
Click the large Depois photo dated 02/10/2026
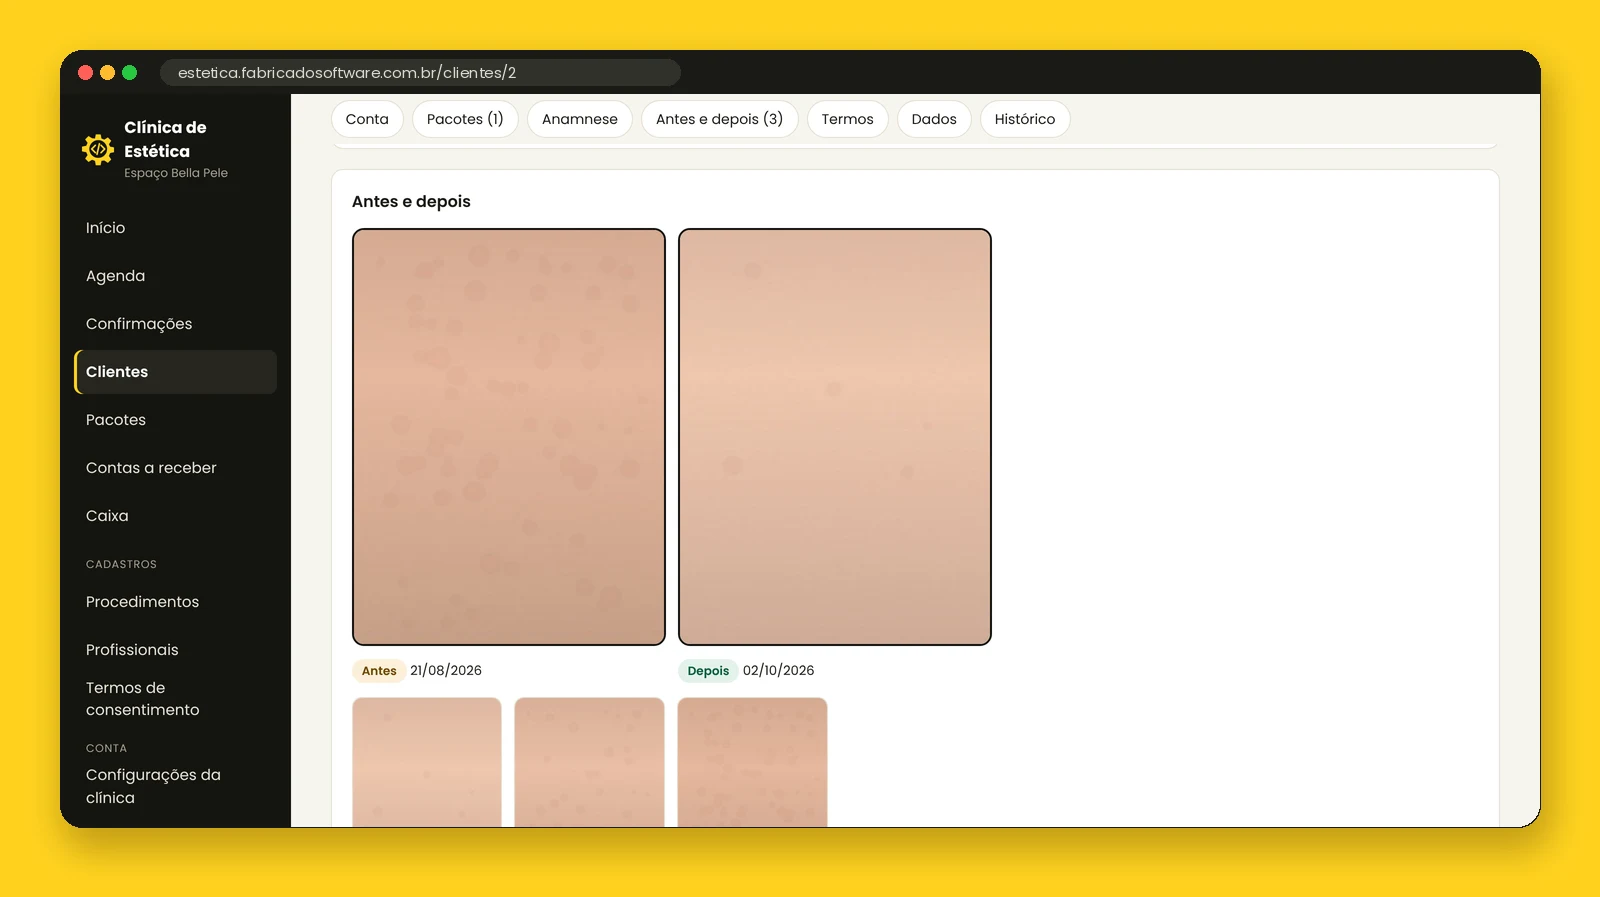click(x=835, y=437)
